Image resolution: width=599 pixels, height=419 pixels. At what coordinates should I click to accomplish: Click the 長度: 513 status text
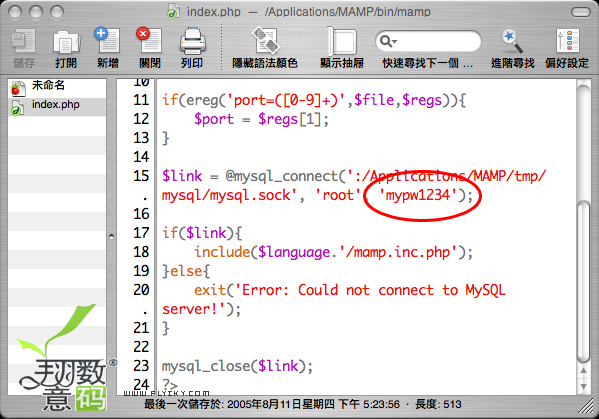(x=438, y=404)
